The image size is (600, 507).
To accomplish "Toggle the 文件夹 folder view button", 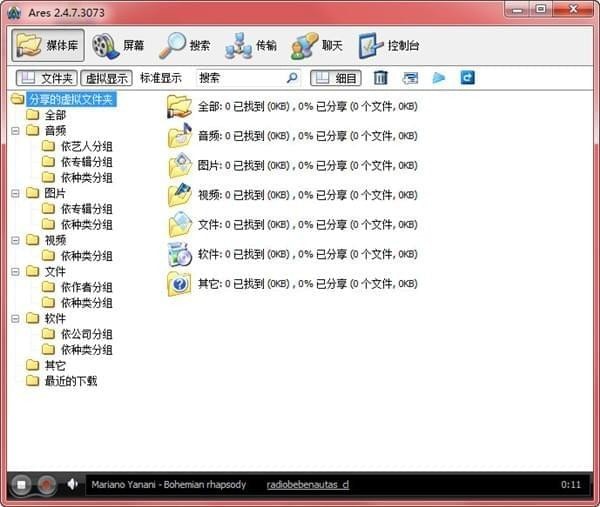I will coord(47,78).
